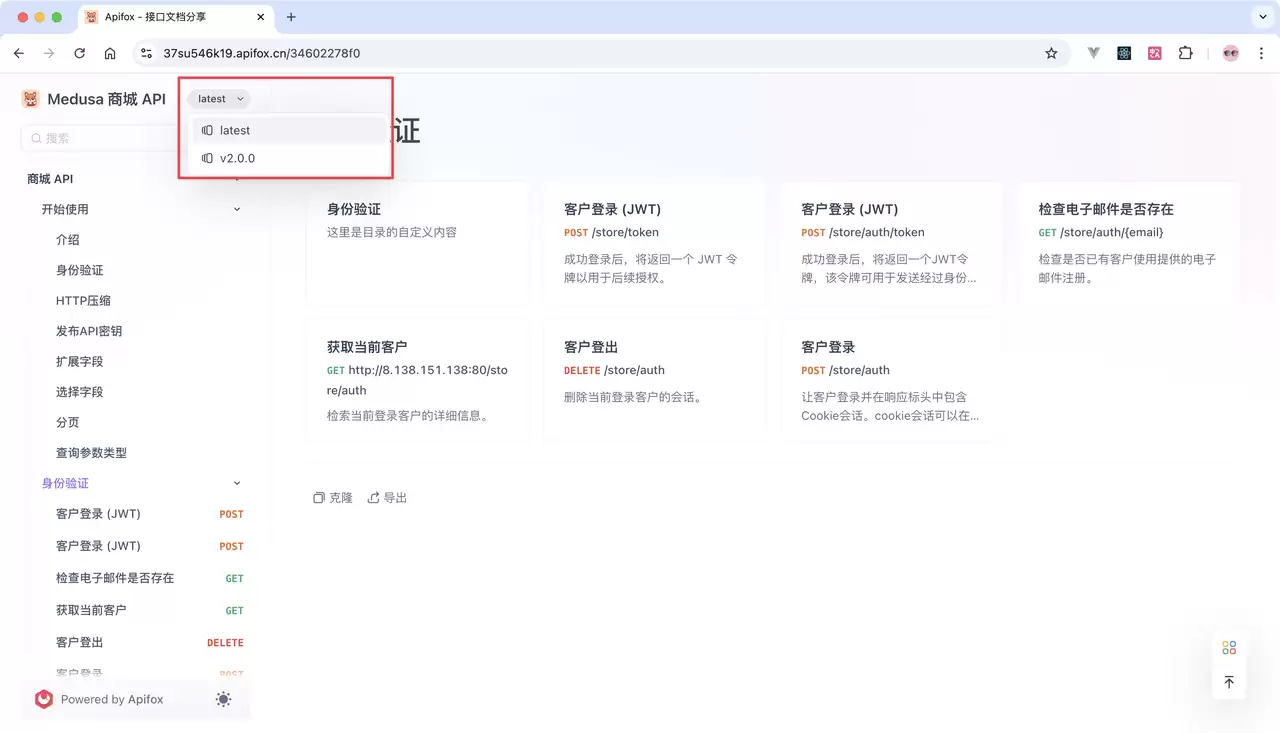Open the 客户登录 POST /store/auth card
1280x733 pixels.
pyautogui.click(x=891, y=380)
